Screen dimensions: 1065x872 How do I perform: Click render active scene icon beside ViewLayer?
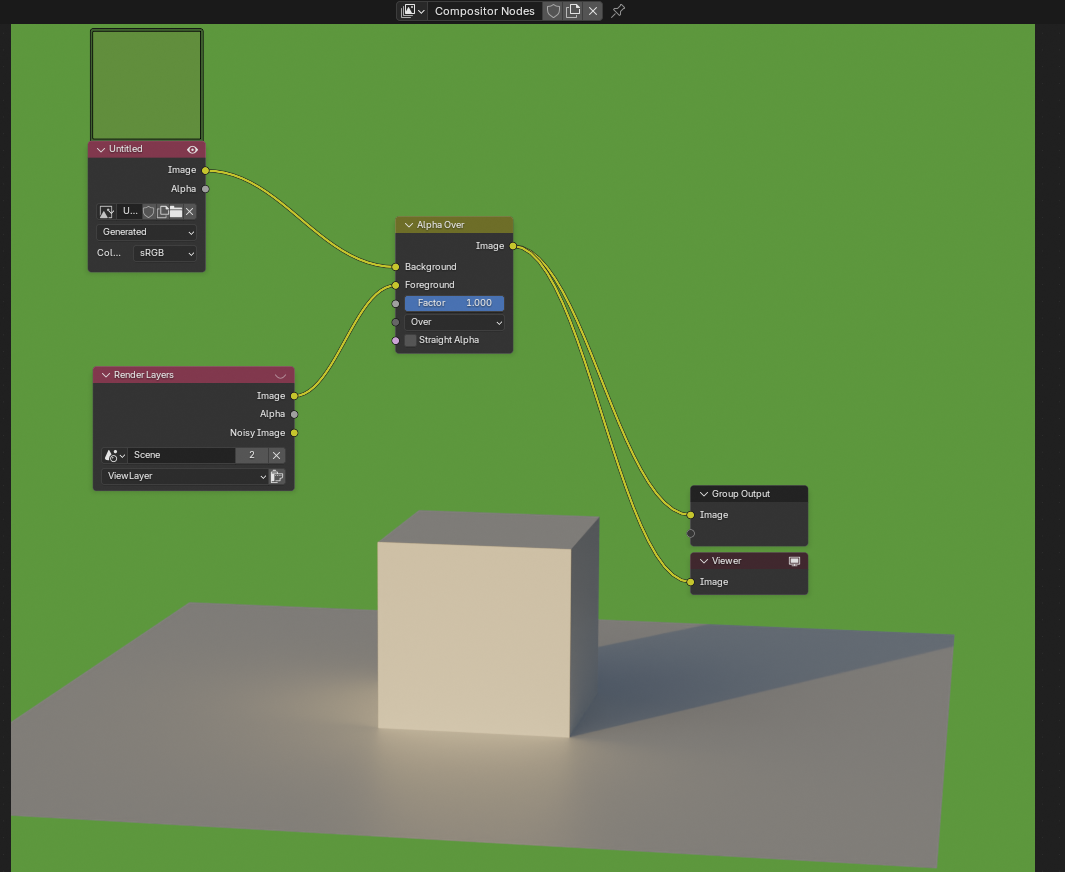277,477
